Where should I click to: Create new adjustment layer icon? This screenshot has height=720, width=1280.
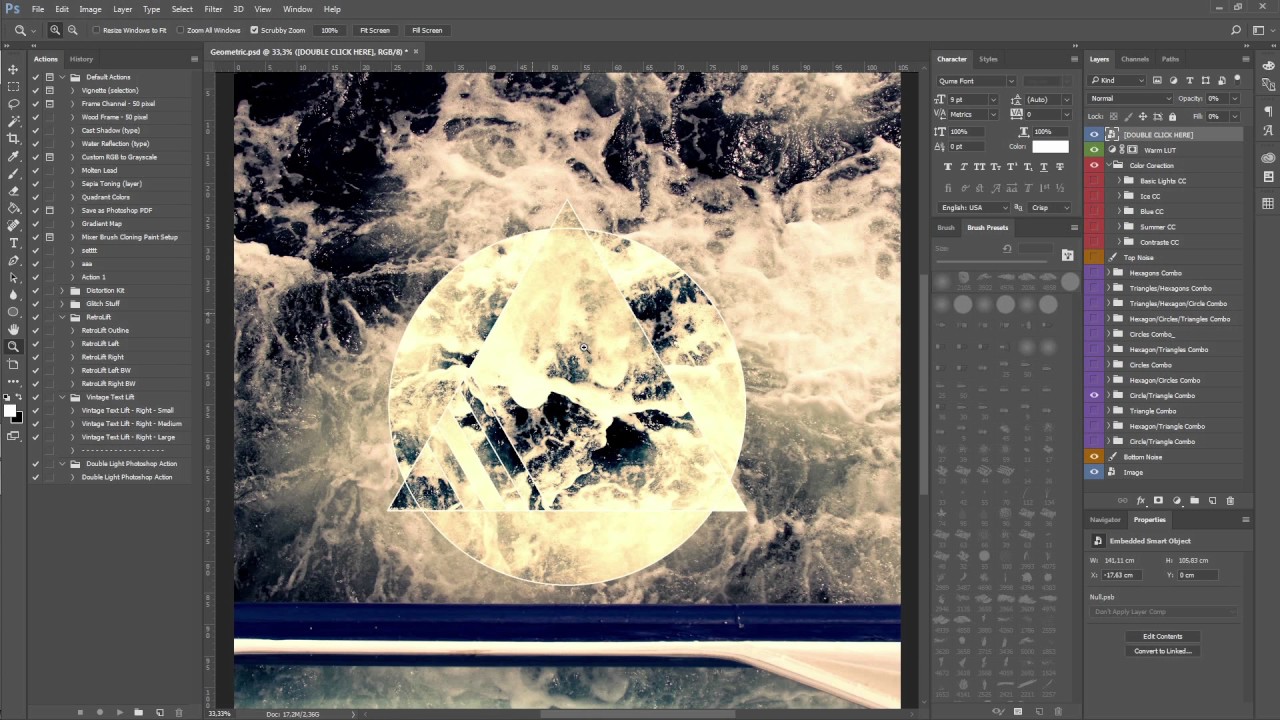1177,500
